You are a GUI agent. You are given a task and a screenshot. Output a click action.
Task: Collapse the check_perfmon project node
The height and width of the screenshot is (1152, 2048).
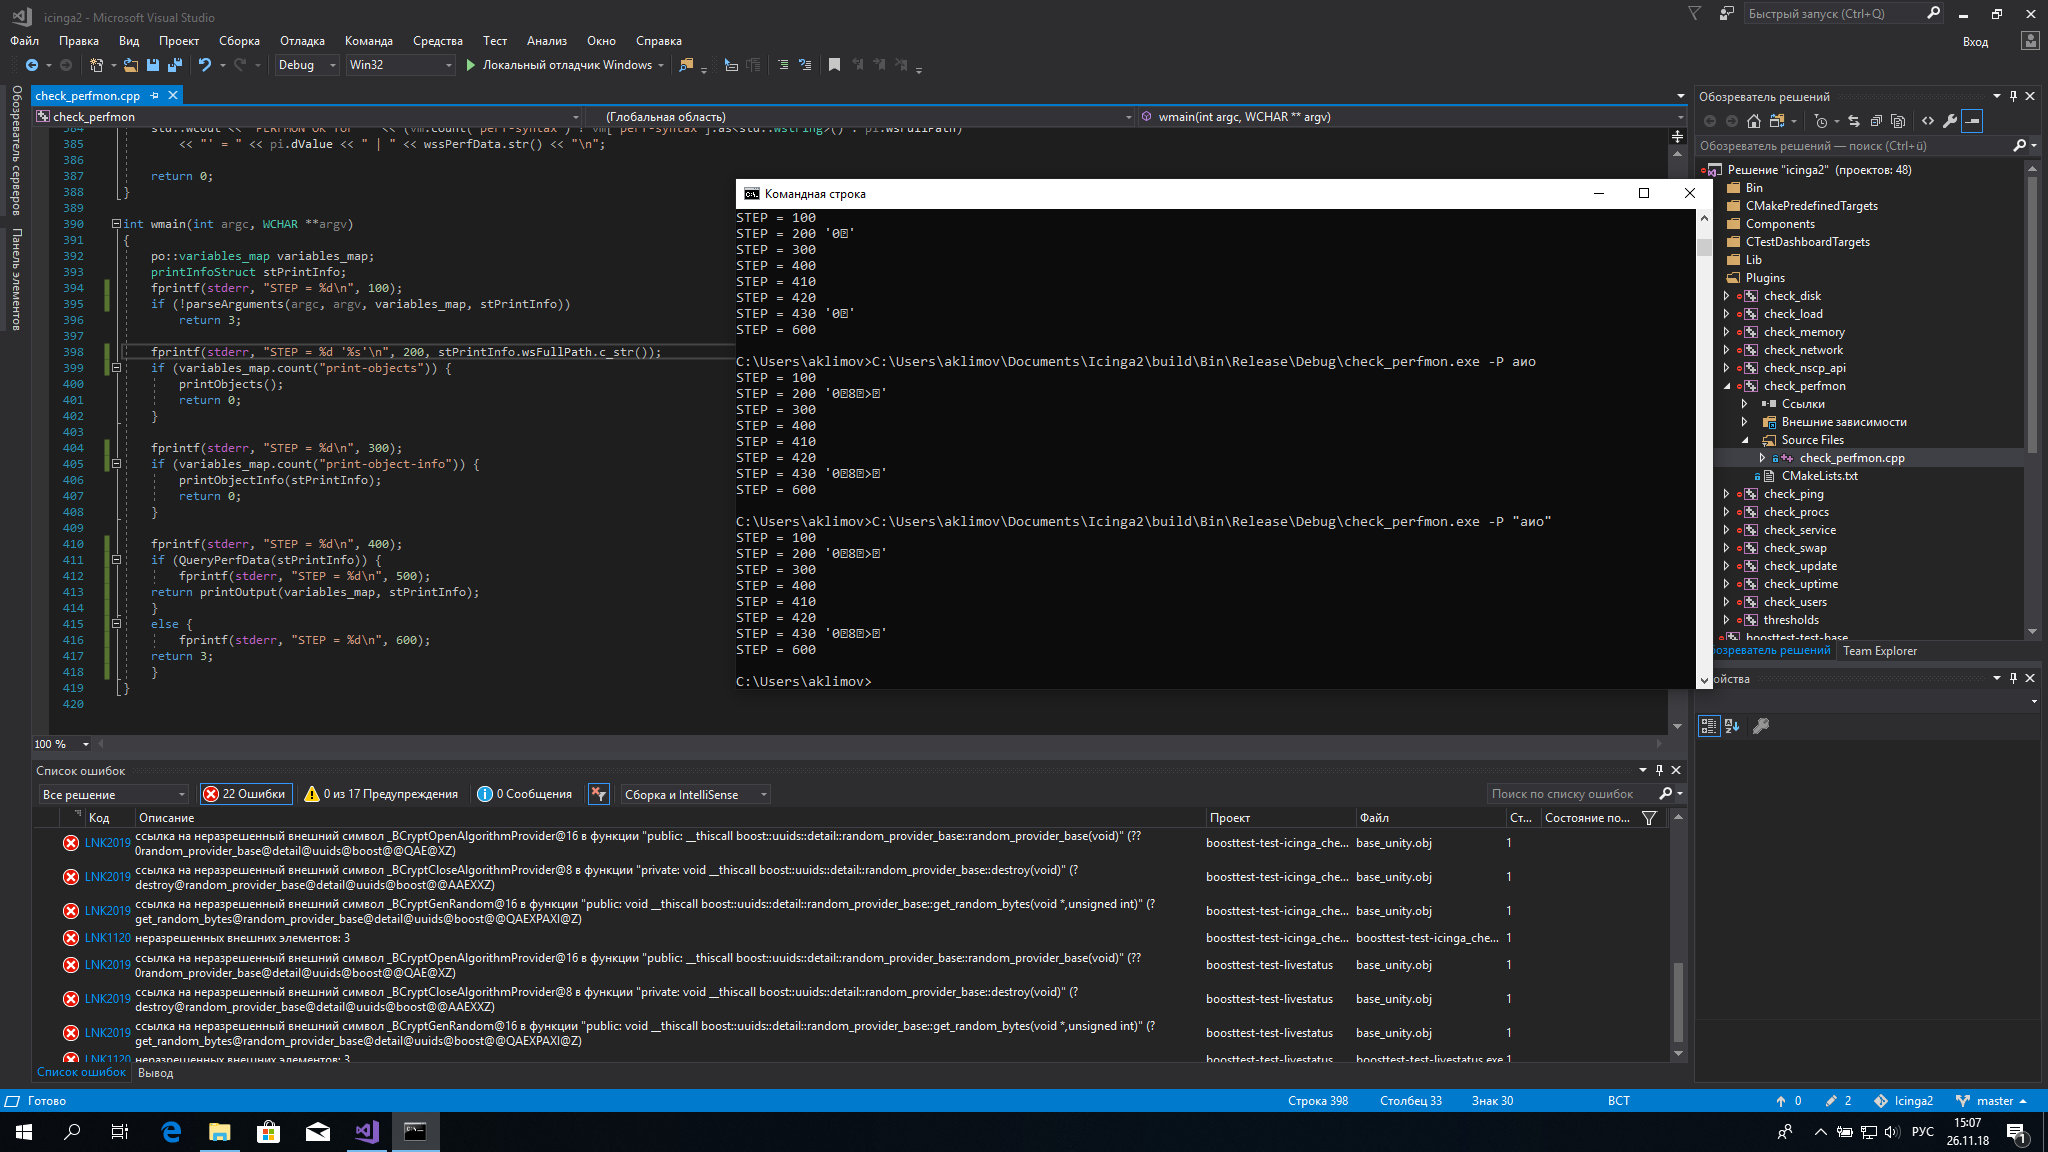pos(1727,386)
